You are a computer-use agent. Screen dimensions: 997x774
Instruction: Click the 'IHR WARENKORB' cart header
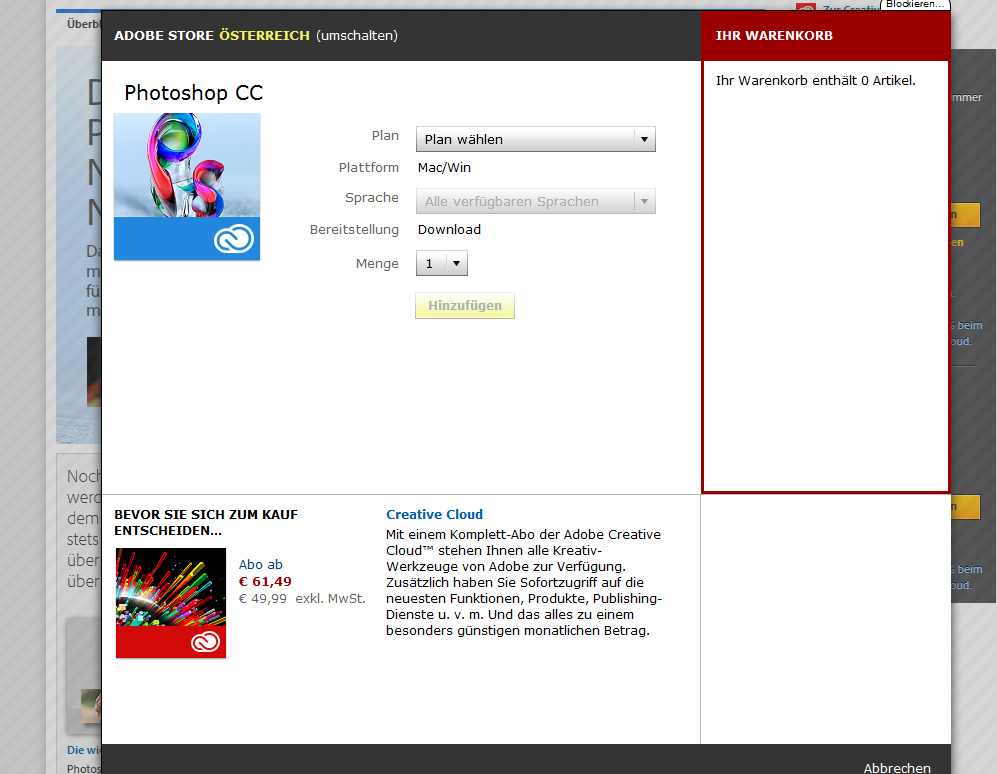(x=774, y=36)
